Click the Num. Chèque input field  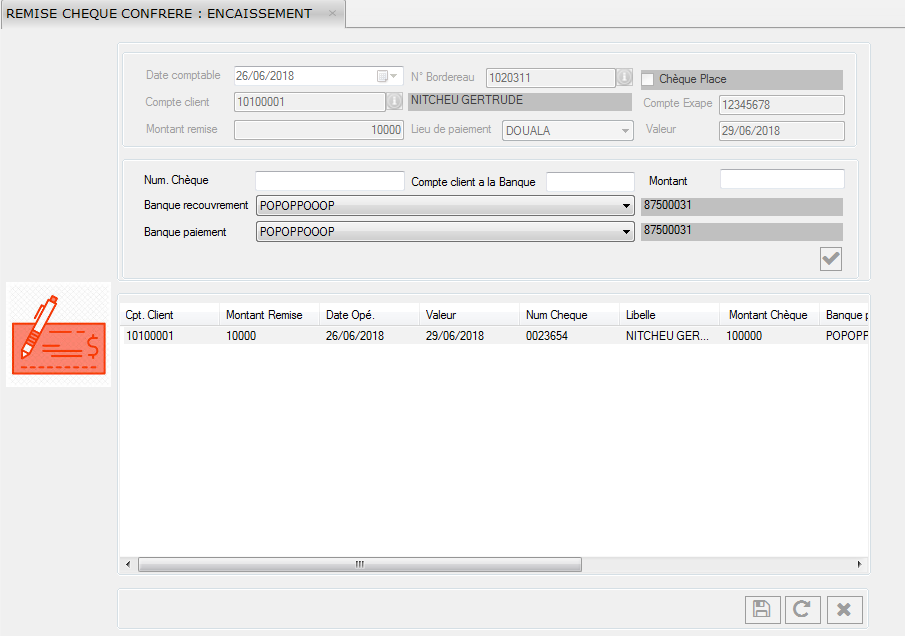329,181
